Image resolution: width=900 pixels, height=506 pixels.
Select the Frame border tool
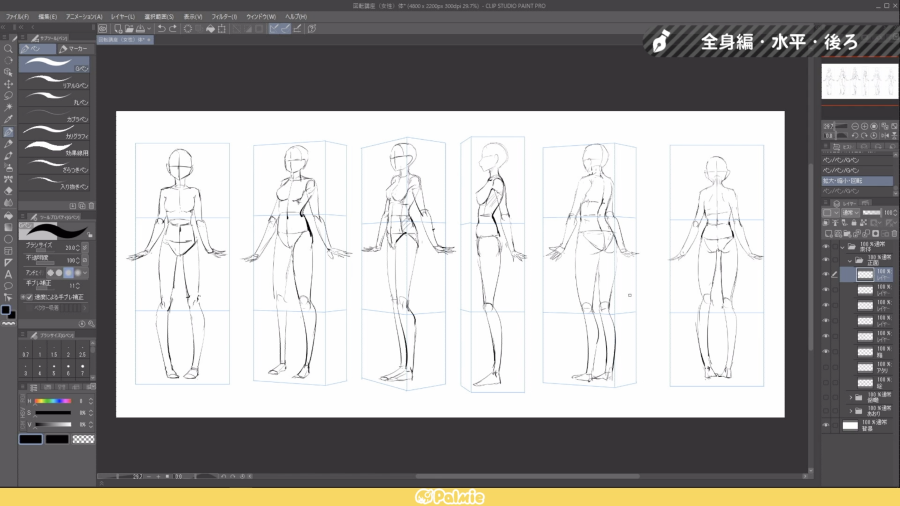pyautogui.click(x=8, y=251)
